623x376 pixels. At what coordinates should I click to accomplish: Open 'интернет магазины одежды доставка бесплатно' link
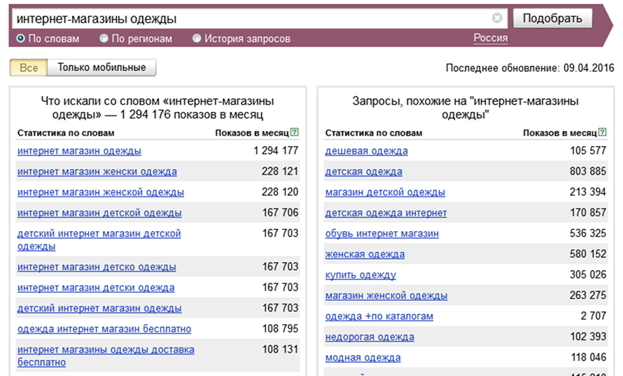pos(106,356)
